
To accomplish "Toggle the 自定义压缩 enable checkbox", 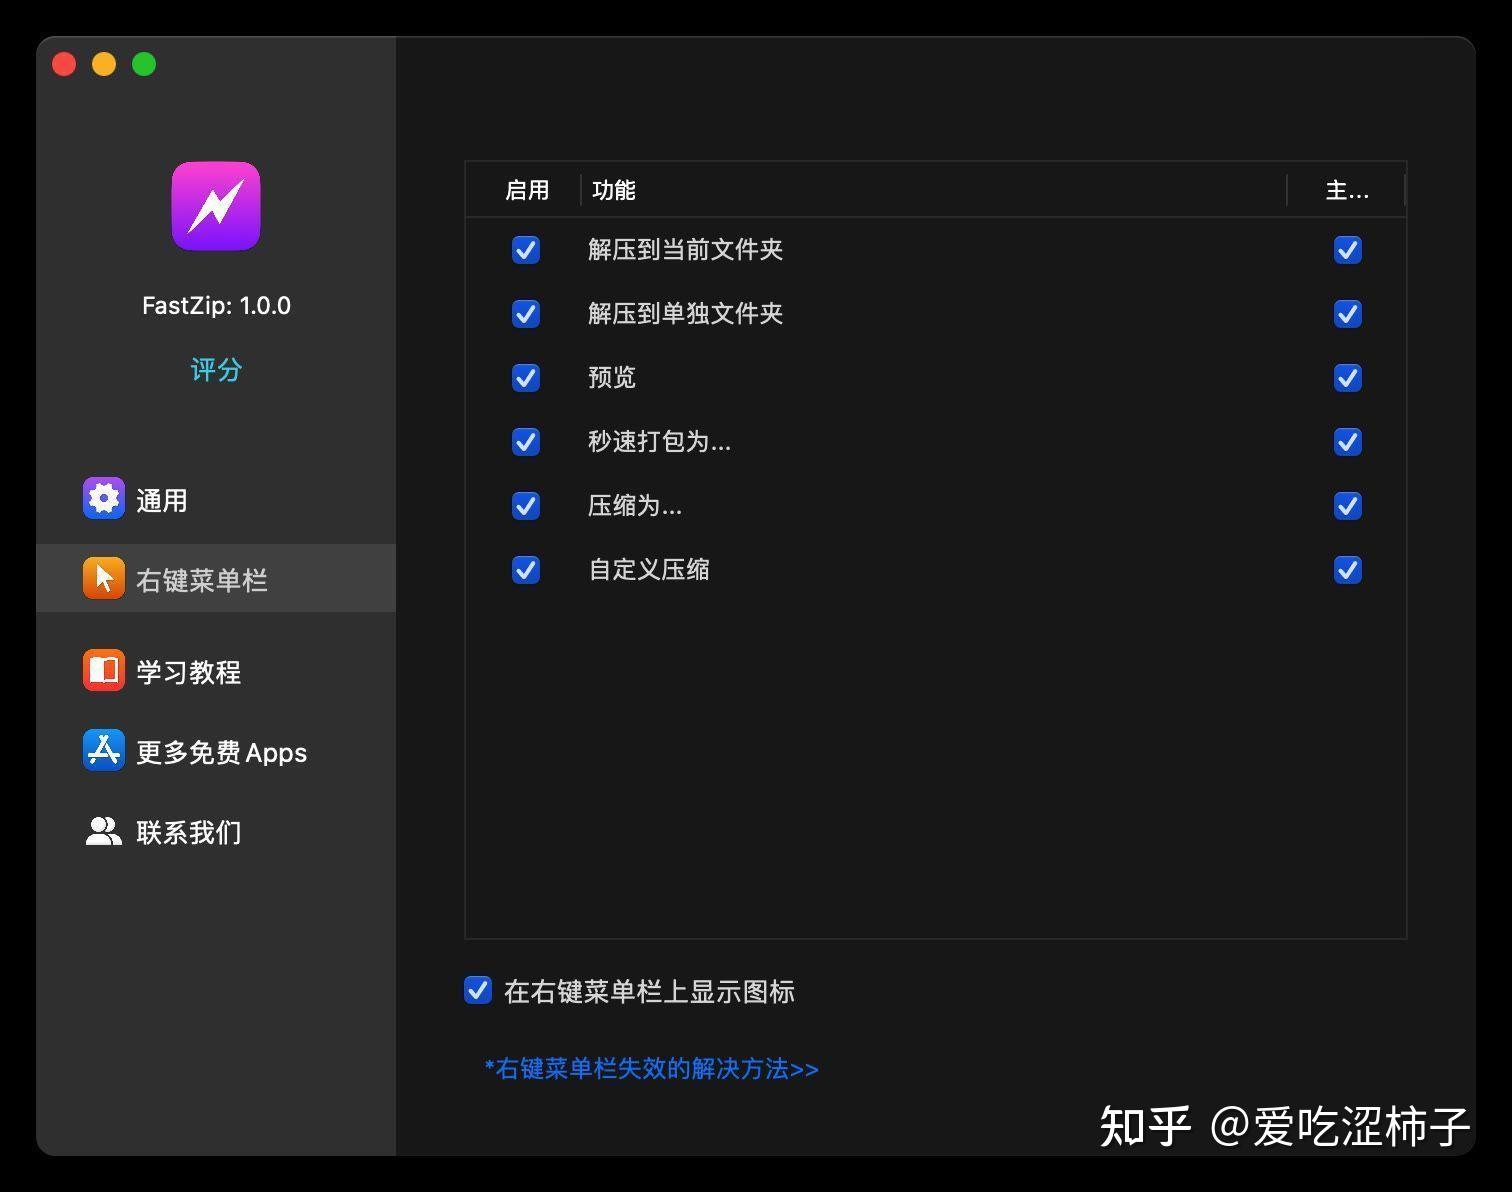I will (526, 570).
